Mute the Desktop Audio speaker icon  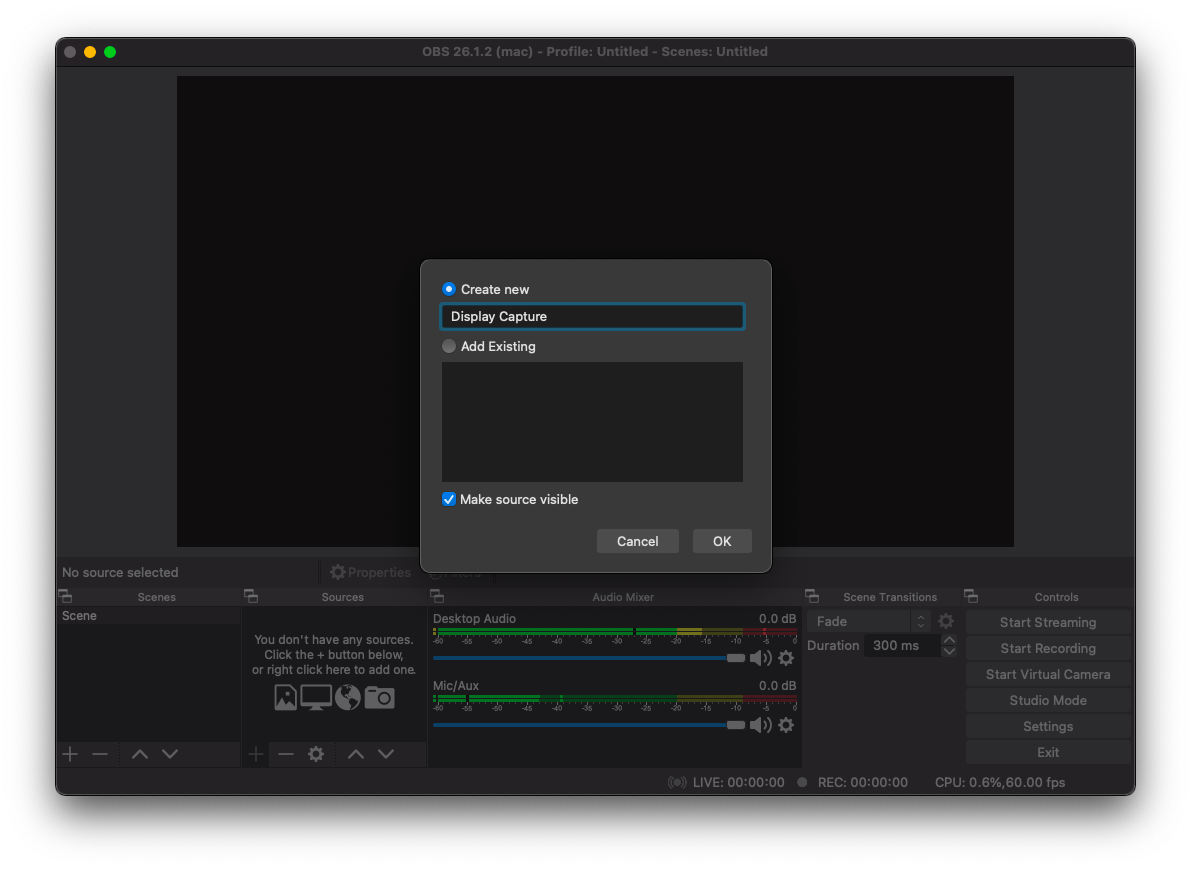pos(760,658)
